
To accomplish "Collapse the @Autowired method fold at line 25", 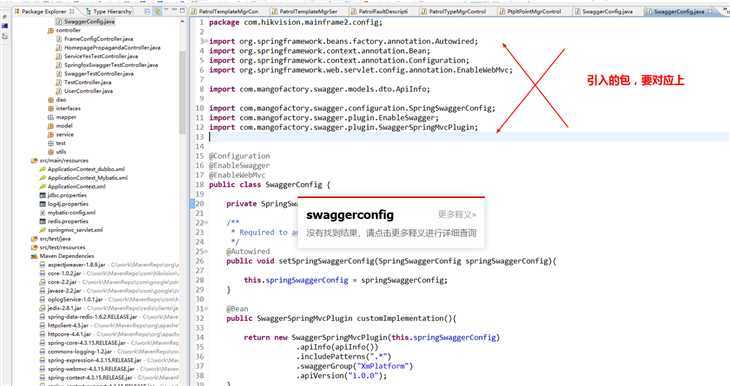I will tap(205, 251).
